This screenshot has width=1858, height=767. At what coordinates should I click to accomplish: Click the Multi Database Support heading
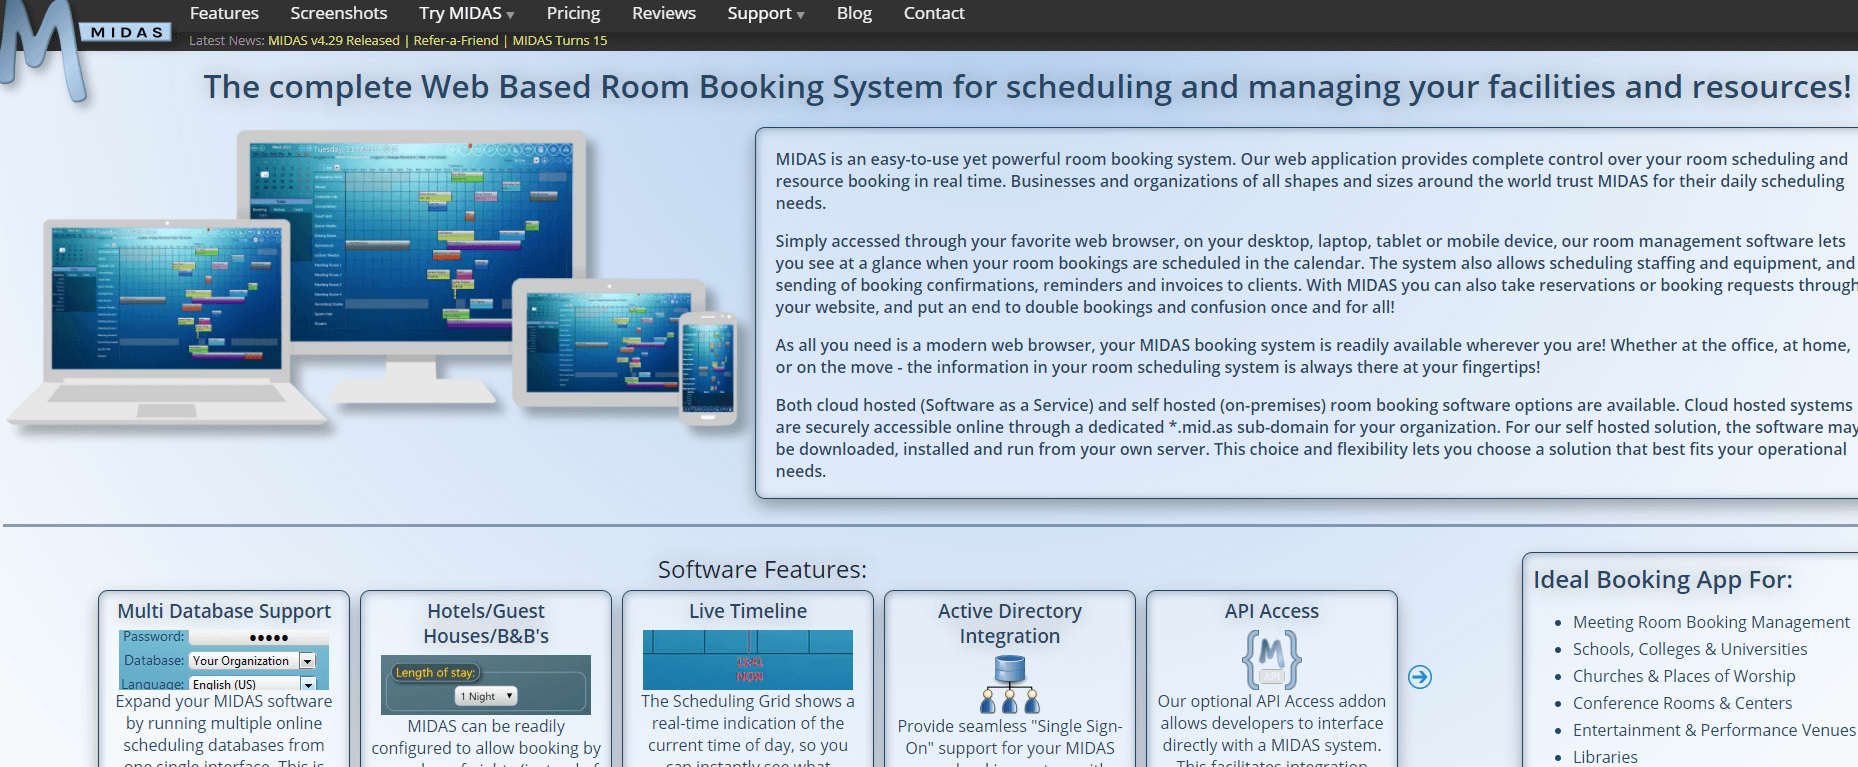point(224,611)
